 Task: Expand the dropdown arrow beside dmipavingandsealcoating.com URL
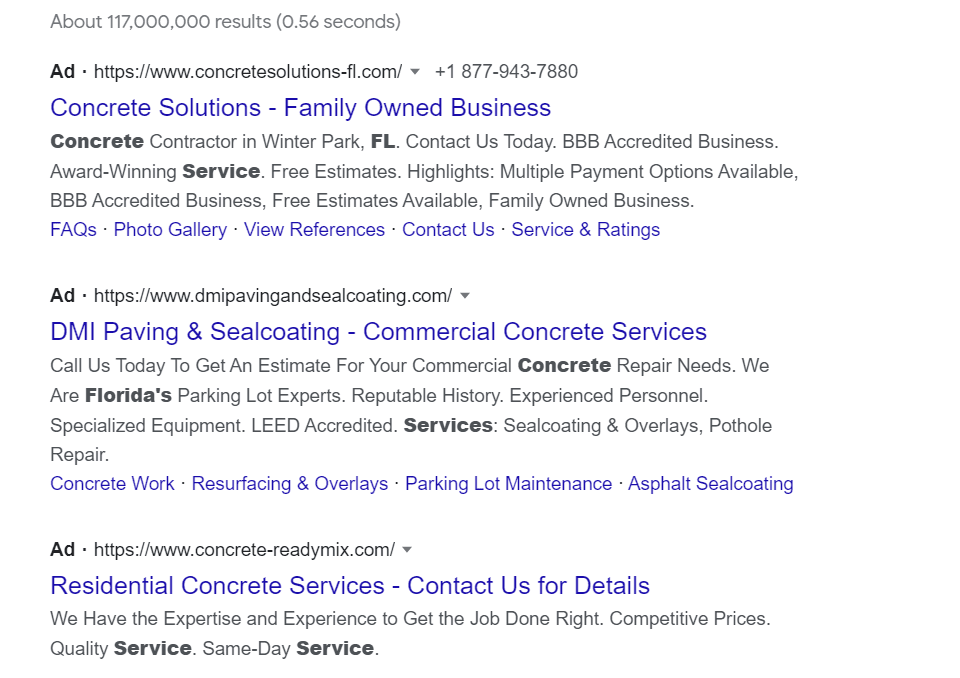click(x=465, y=296)
